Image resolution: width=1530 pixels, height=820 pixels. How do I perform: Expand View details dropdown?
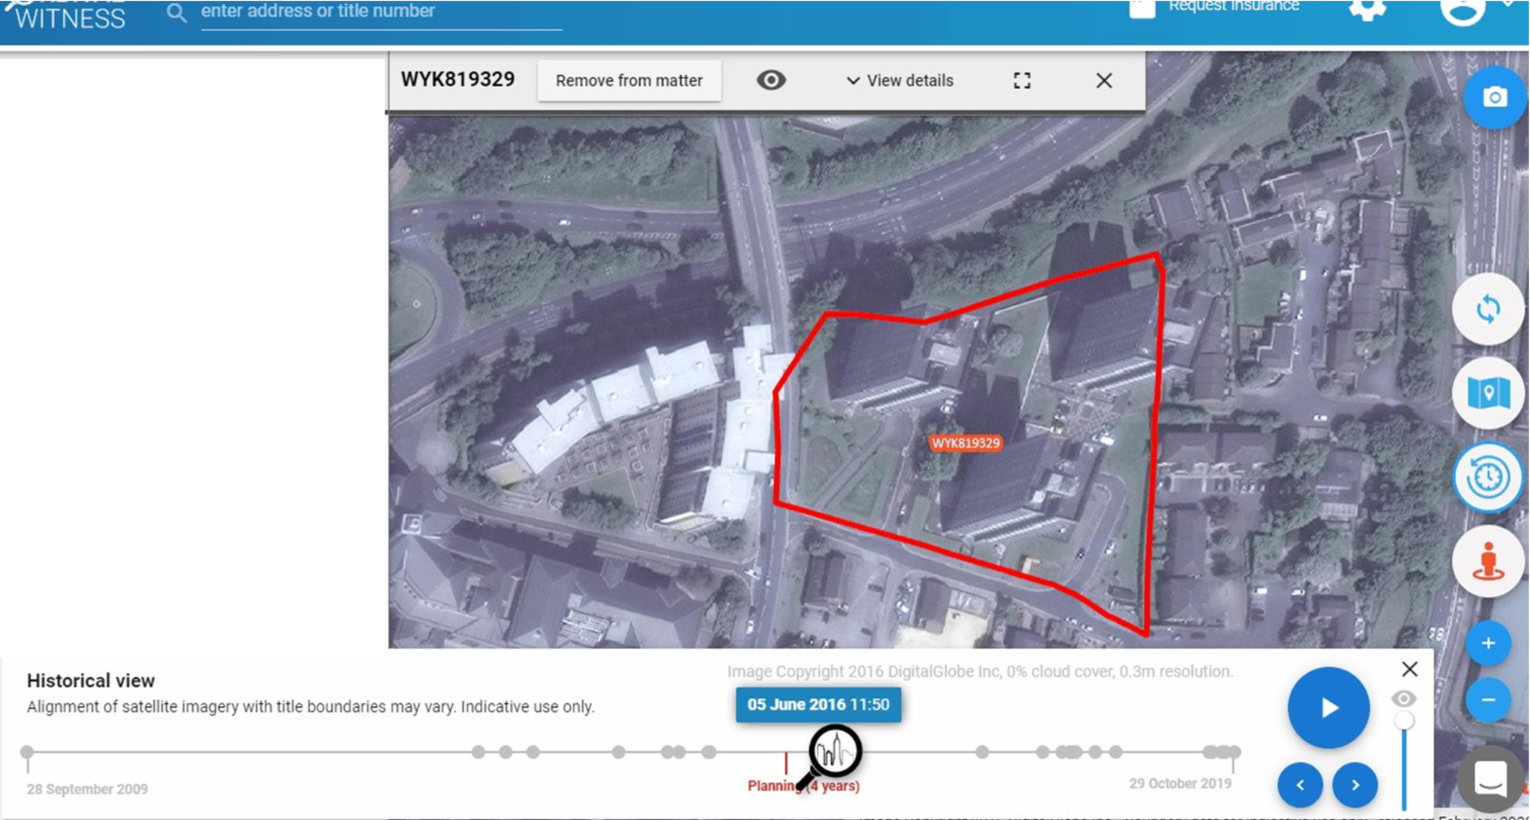tap(900, 81)
